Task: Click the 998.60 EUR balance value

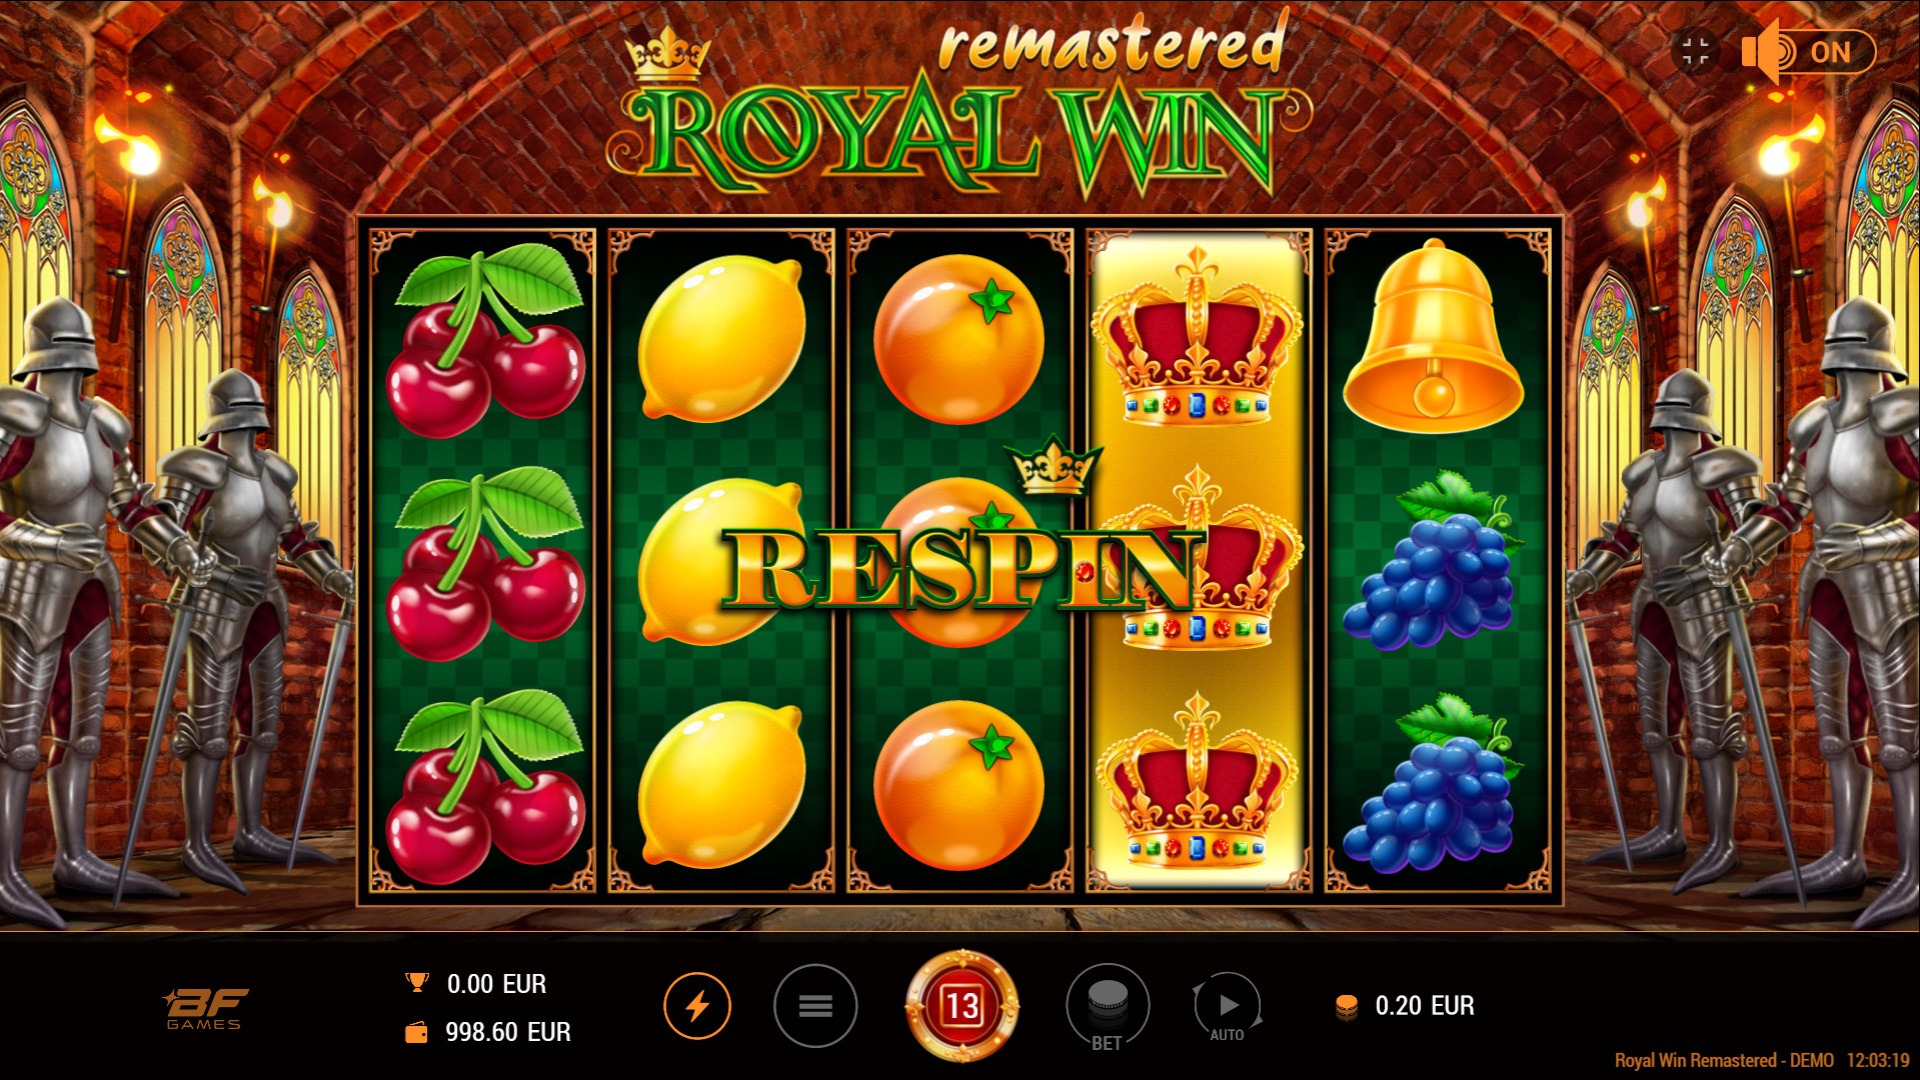Action: coord(508,1032)
